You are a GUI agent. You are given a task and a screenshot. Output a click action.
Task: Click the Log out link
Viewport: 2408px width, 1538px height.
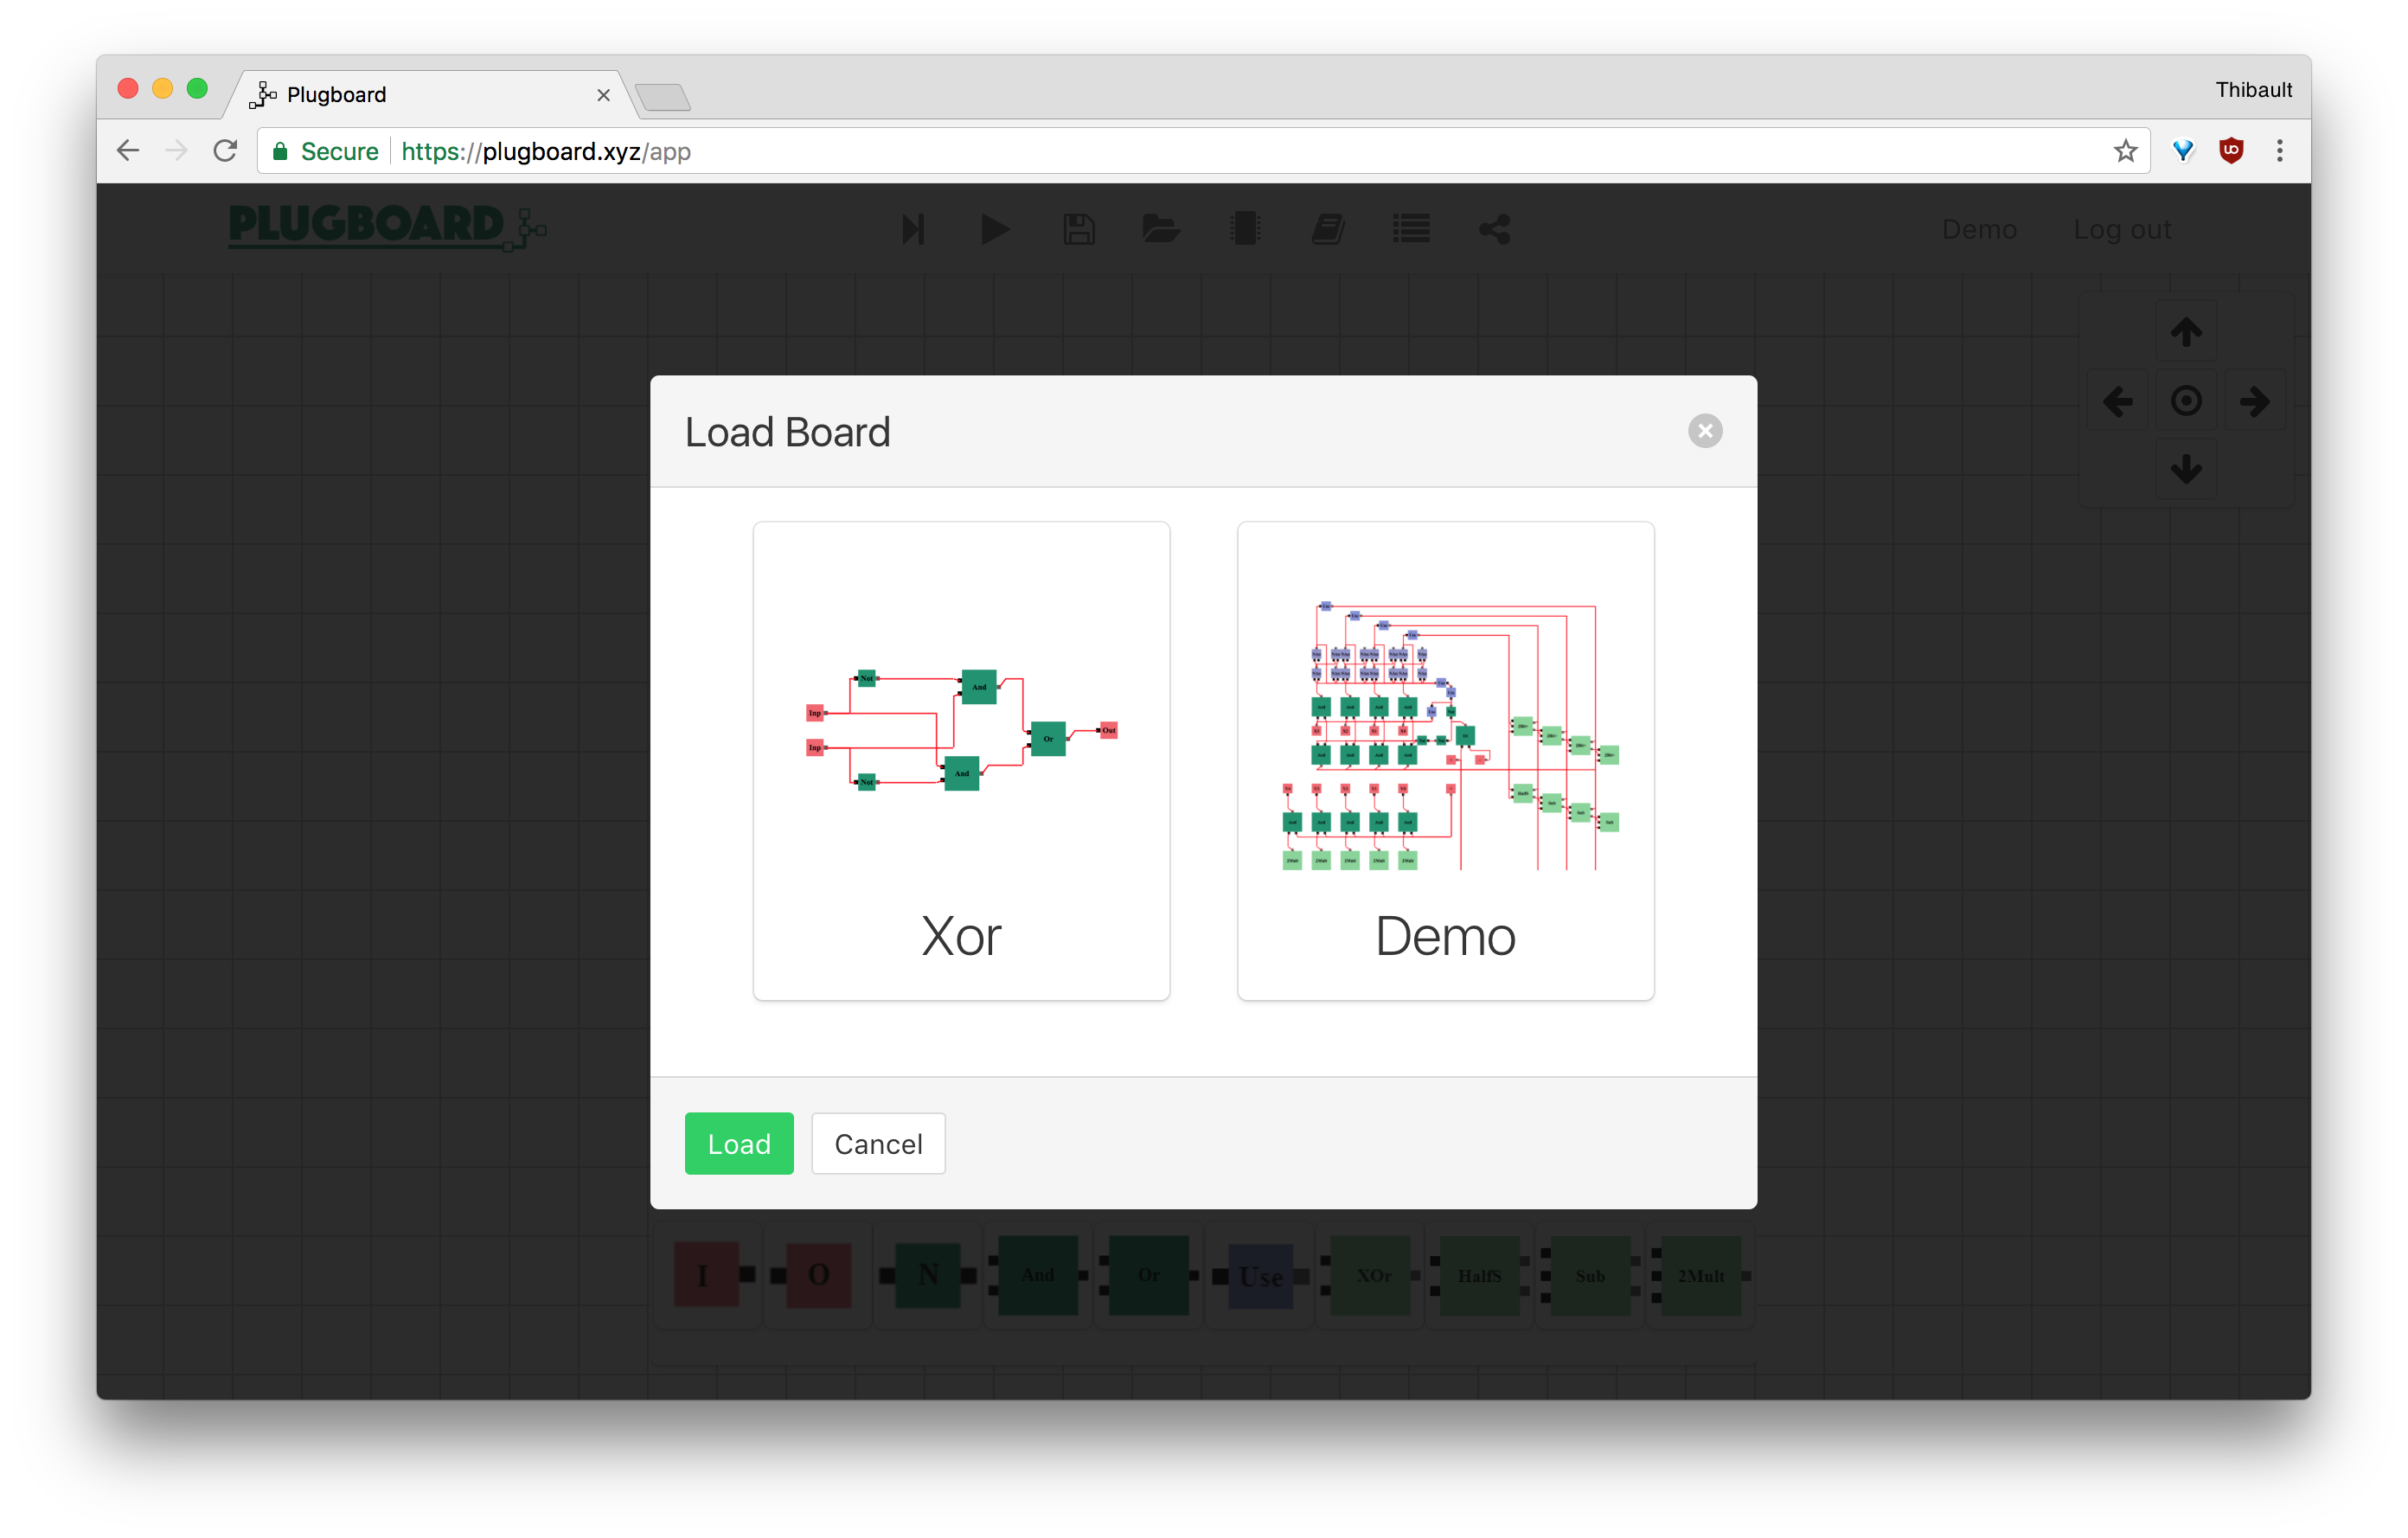[2121, 229]
